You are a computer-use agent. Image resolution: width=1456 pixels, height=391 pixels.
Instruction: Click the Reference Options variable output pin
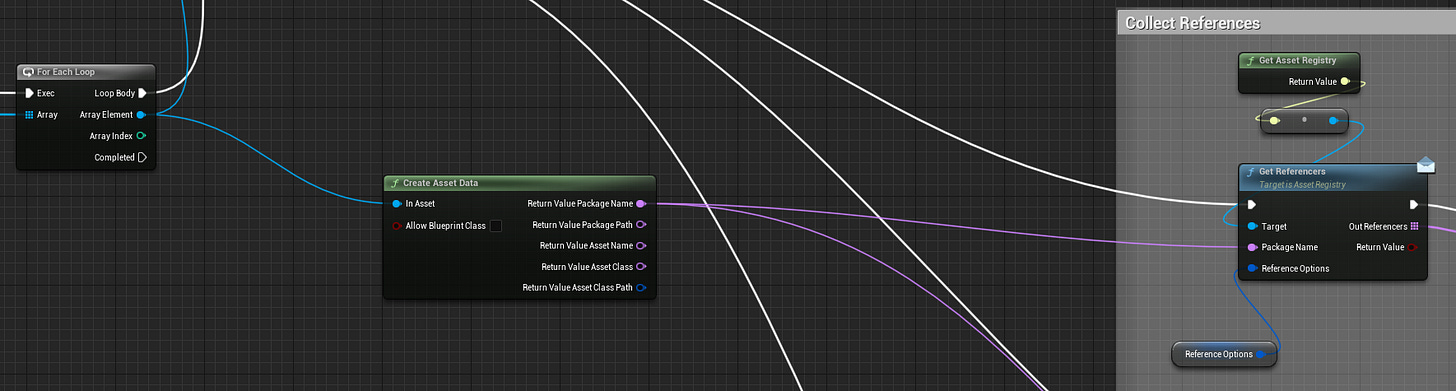click(1260, 354)
